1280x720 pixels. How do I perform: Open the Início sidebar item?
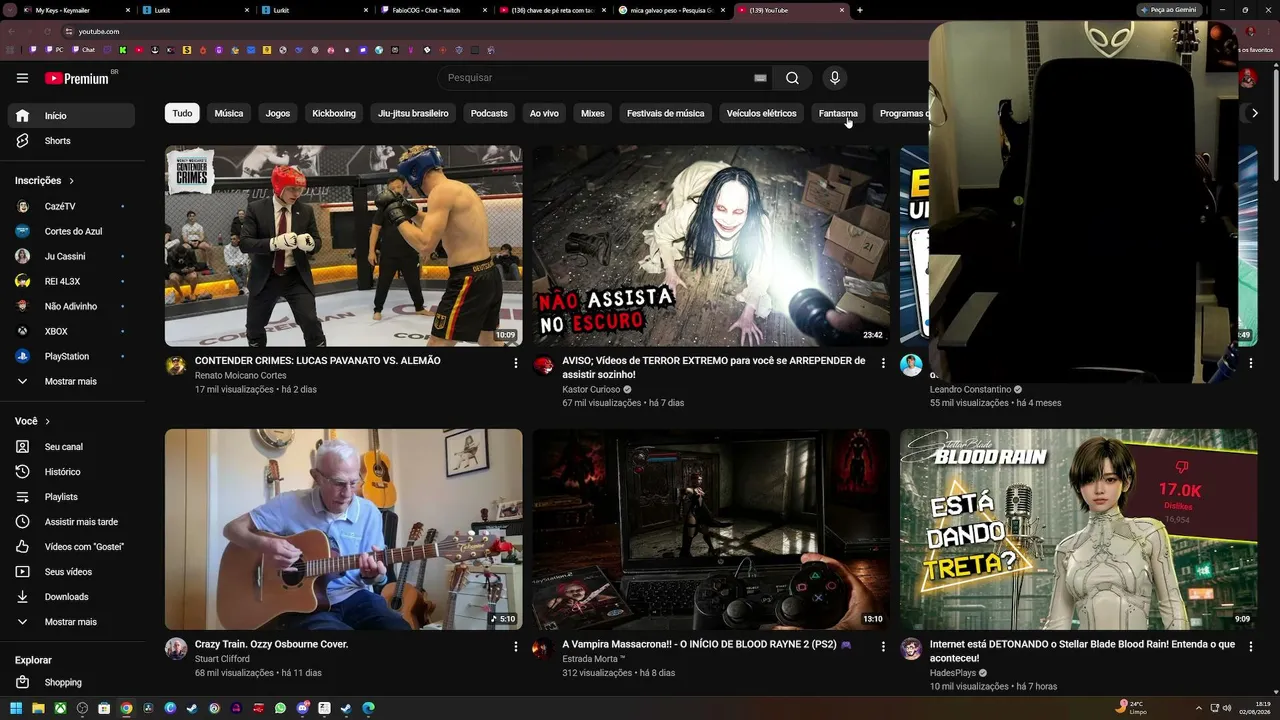pos(71,116)
